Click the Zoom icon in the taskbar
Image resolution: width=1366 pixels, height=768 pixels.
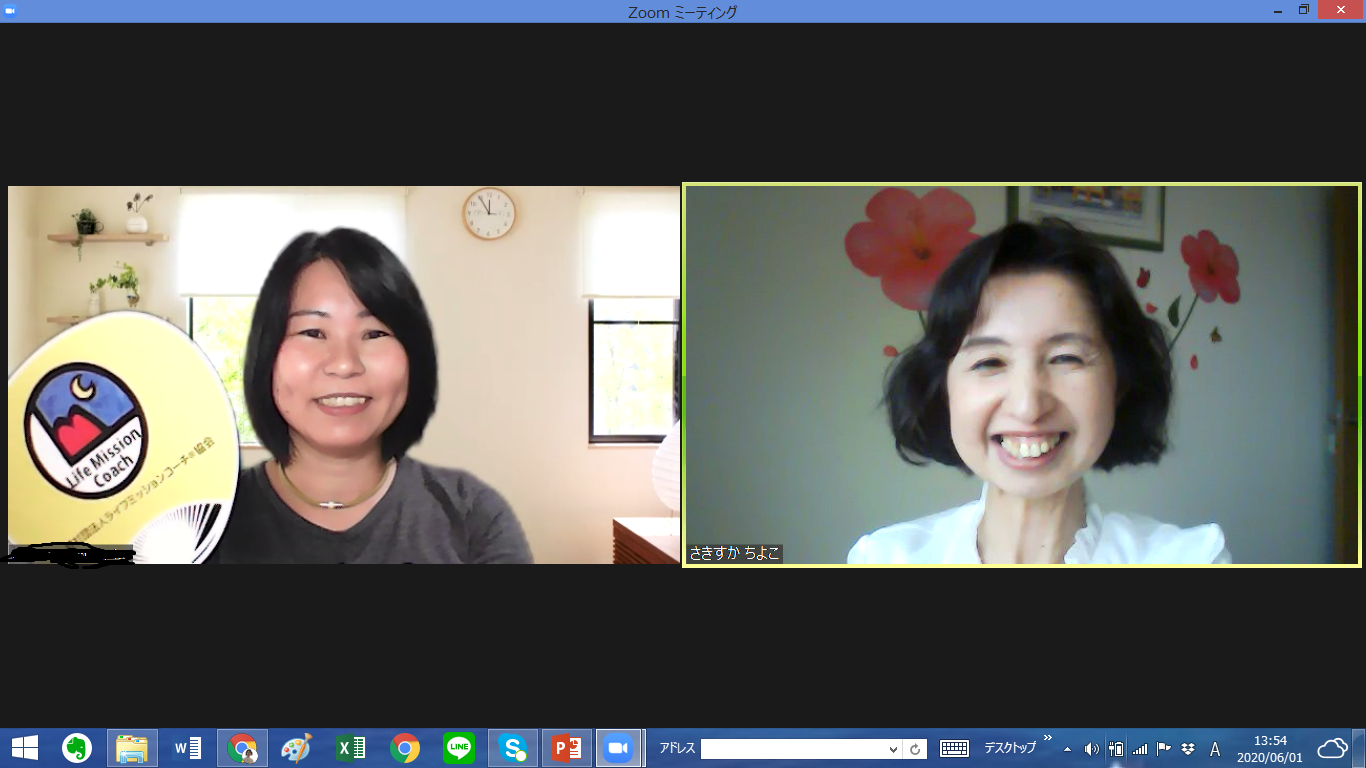(618, 748)
